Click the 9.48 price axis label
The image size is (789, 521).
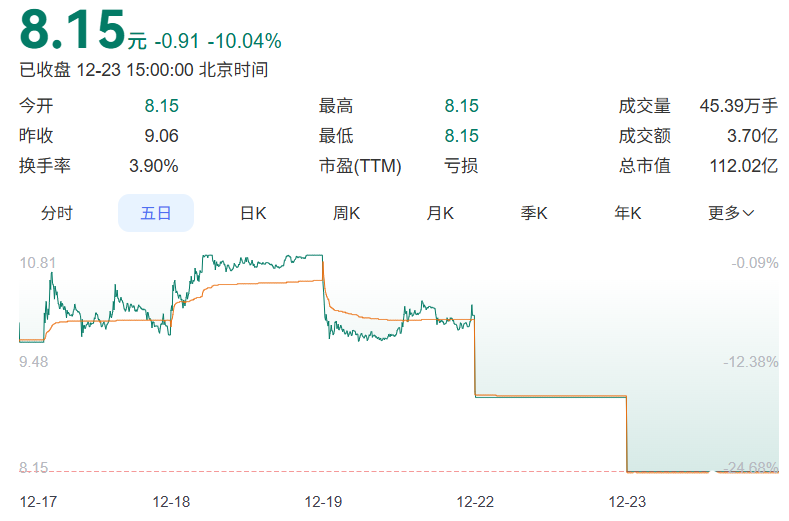tap(33, 361)
